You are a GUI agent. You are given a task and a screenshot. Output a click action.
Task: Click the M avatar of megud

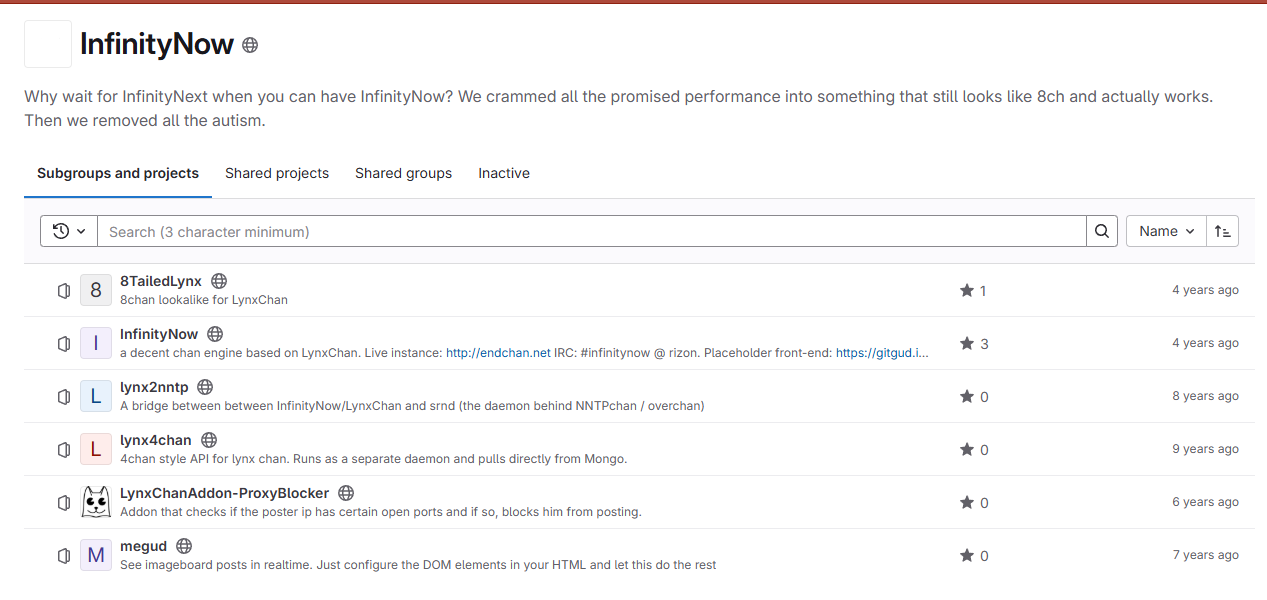[x=96, y=555]
